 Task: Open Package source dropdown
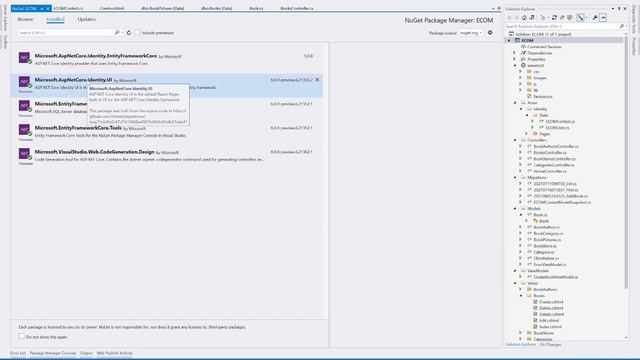[471, 33]
